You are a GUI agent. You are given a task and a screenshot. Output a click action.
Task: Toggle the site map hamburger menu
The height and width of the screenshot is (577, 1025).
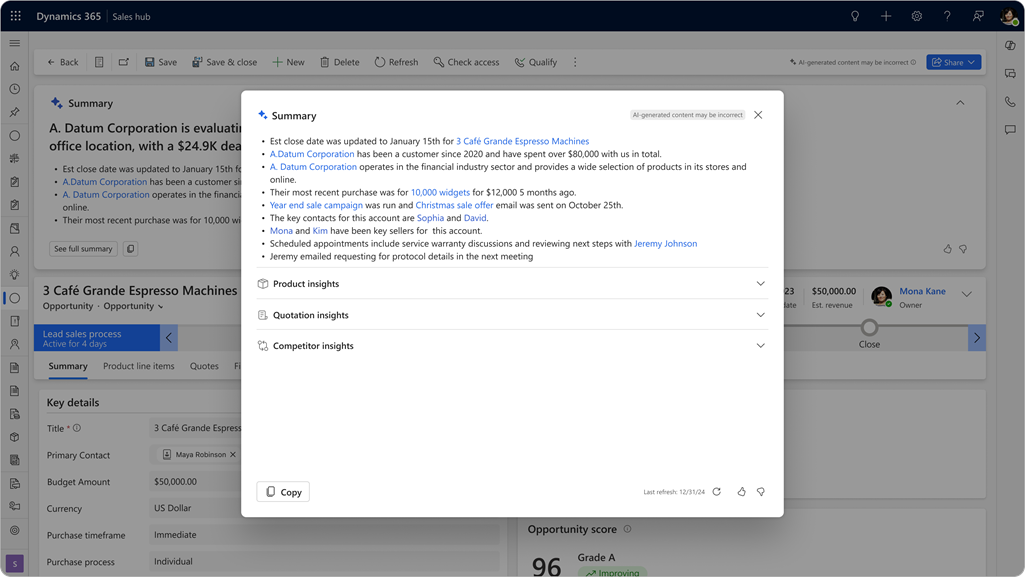[x=14, y=43]
